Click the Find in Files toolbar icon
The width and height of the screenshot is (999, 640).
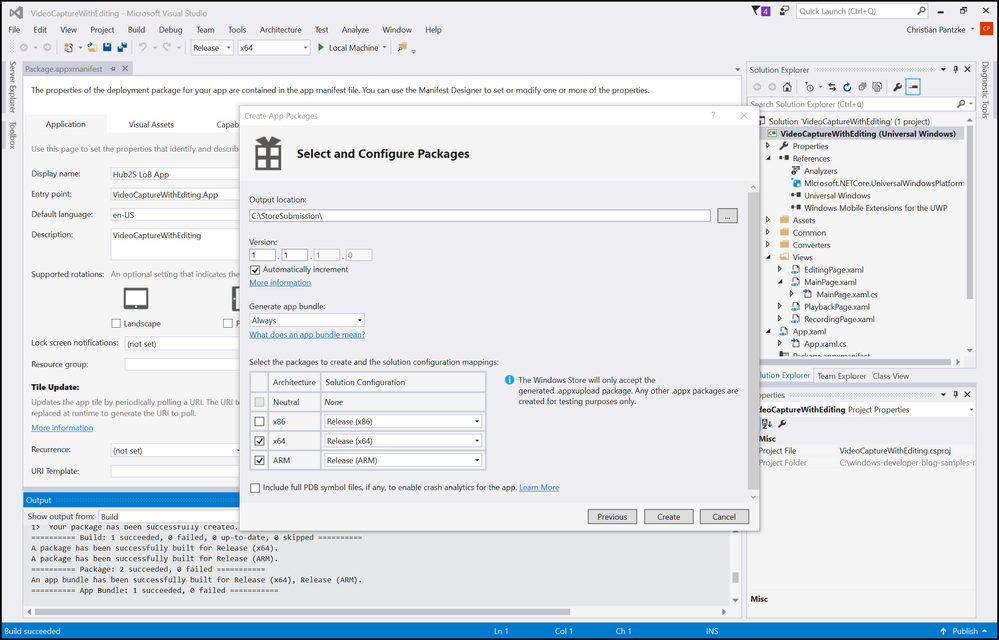point(402,47)
